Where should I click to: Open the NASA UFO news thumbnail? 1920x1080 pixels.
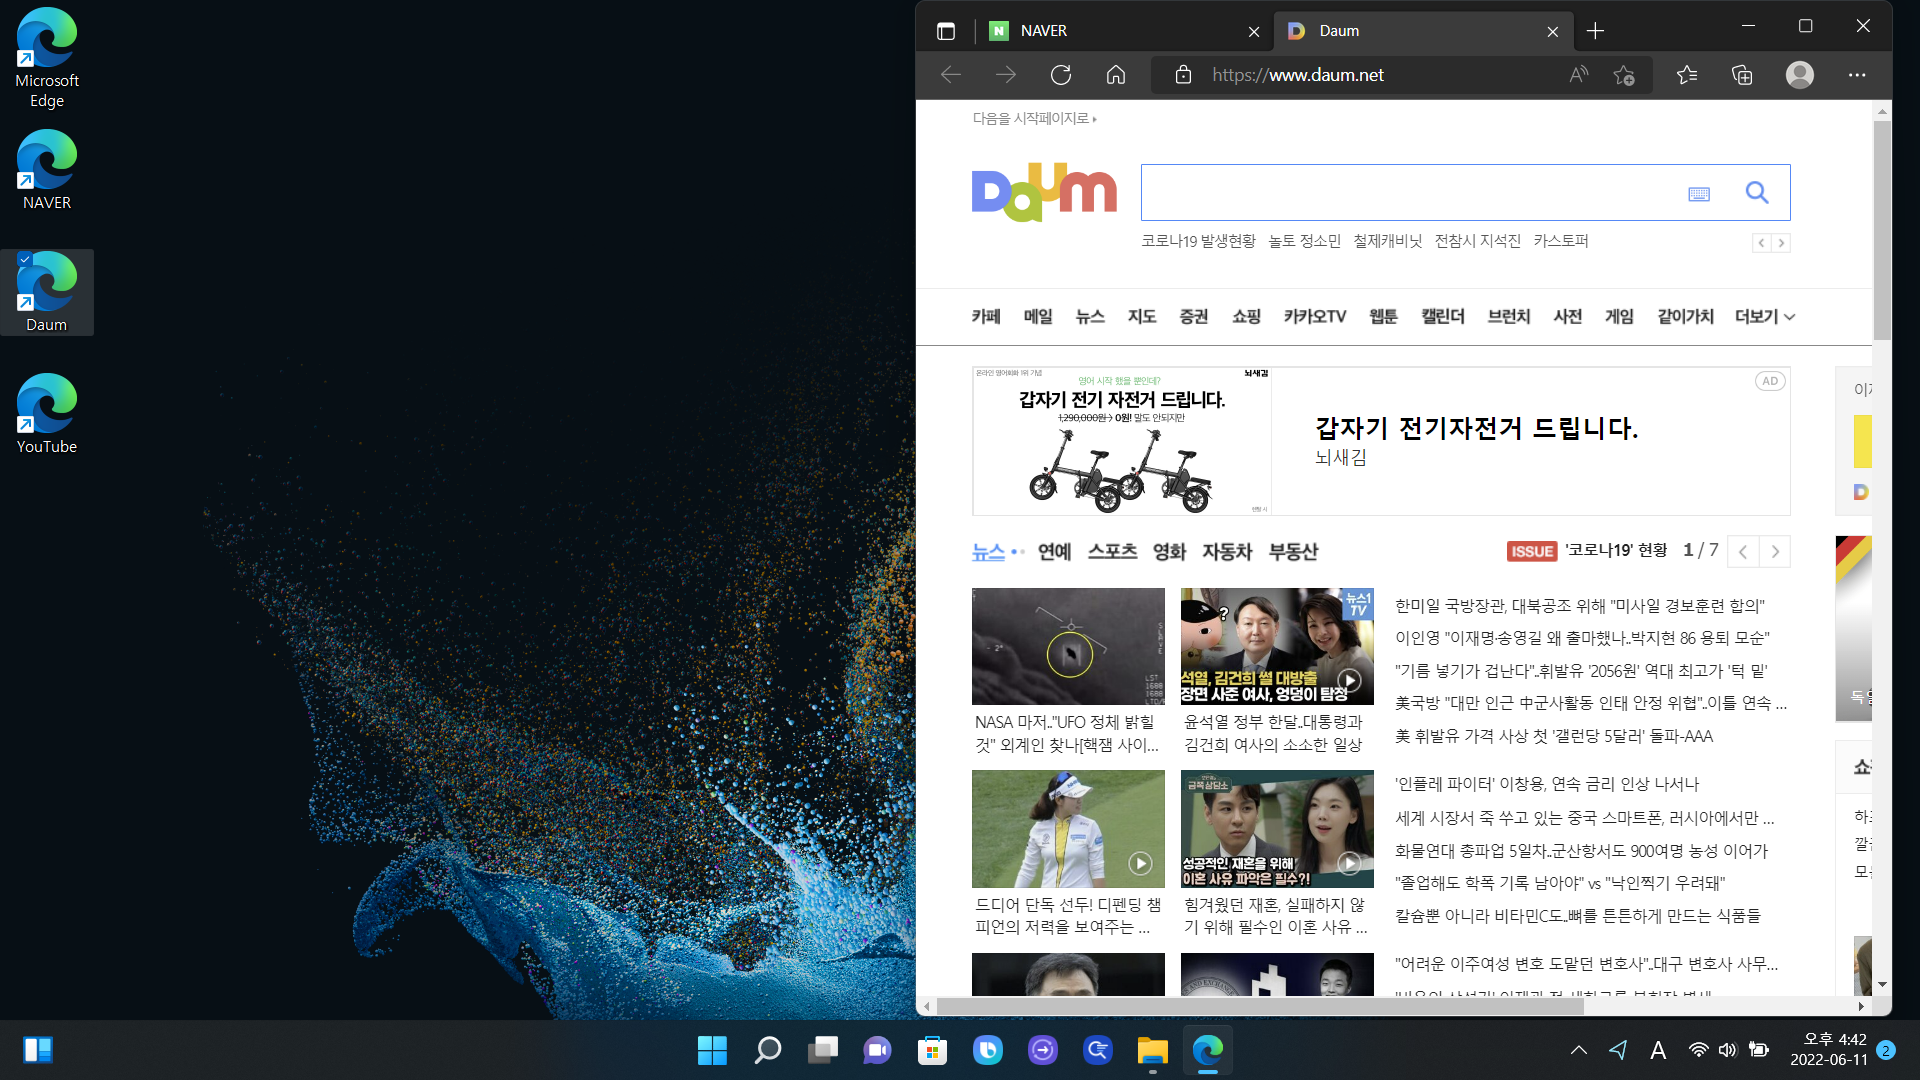pyautogui.click(x=1068, y=646)
